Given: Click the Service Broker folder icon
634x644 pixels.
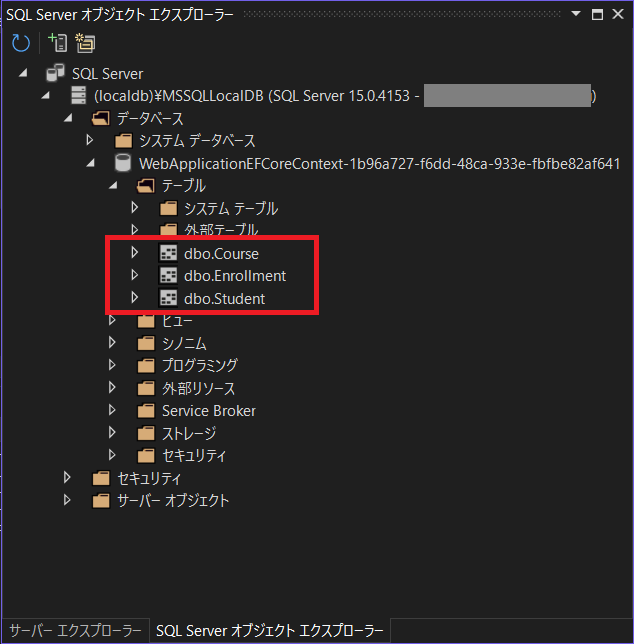Looking at the screenshot, I should (146, 410).
